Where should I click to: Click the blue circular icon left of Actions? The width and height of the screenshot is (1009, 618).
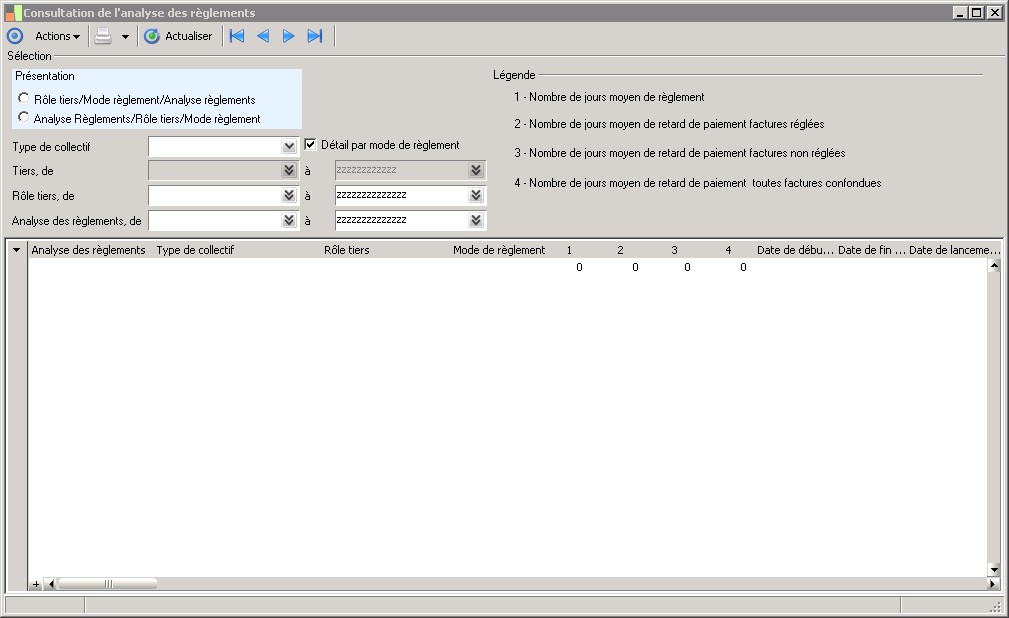(15, 36)
